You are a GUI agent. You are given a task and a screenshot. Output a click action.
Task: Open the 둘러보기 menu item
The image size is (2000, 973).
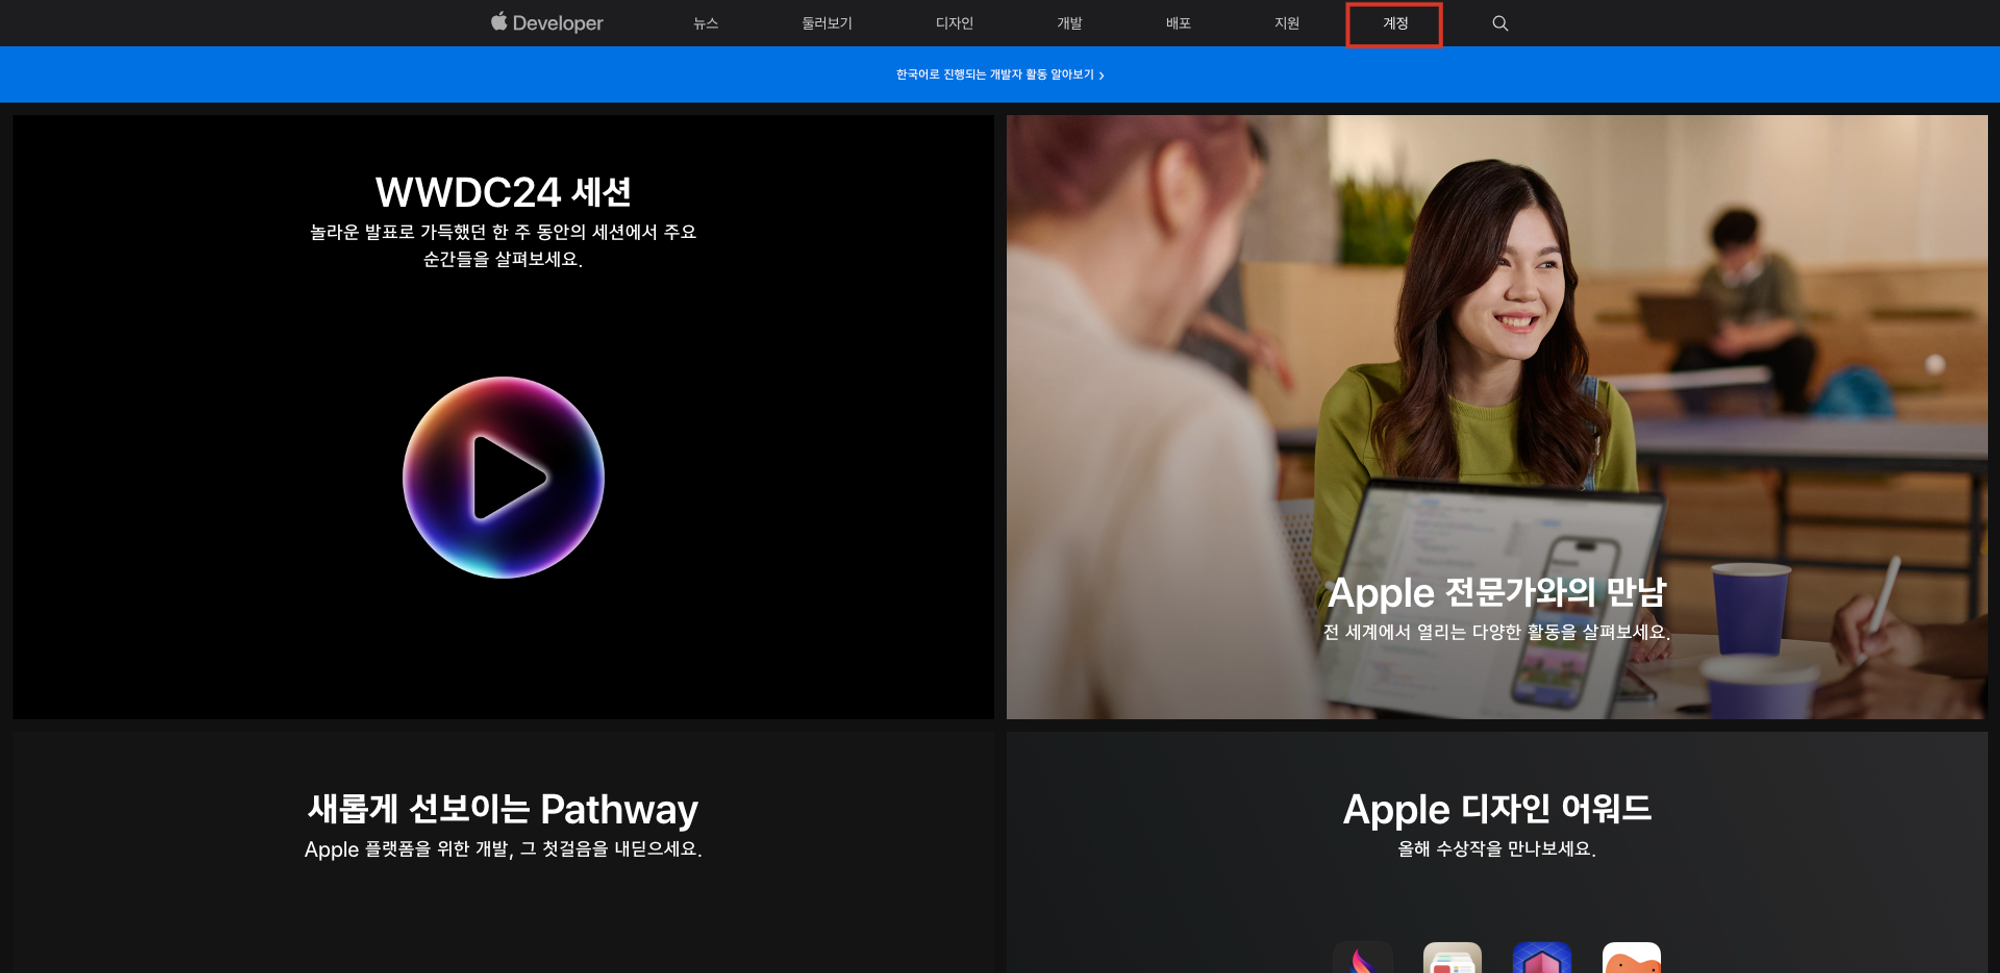click(827, 23)
